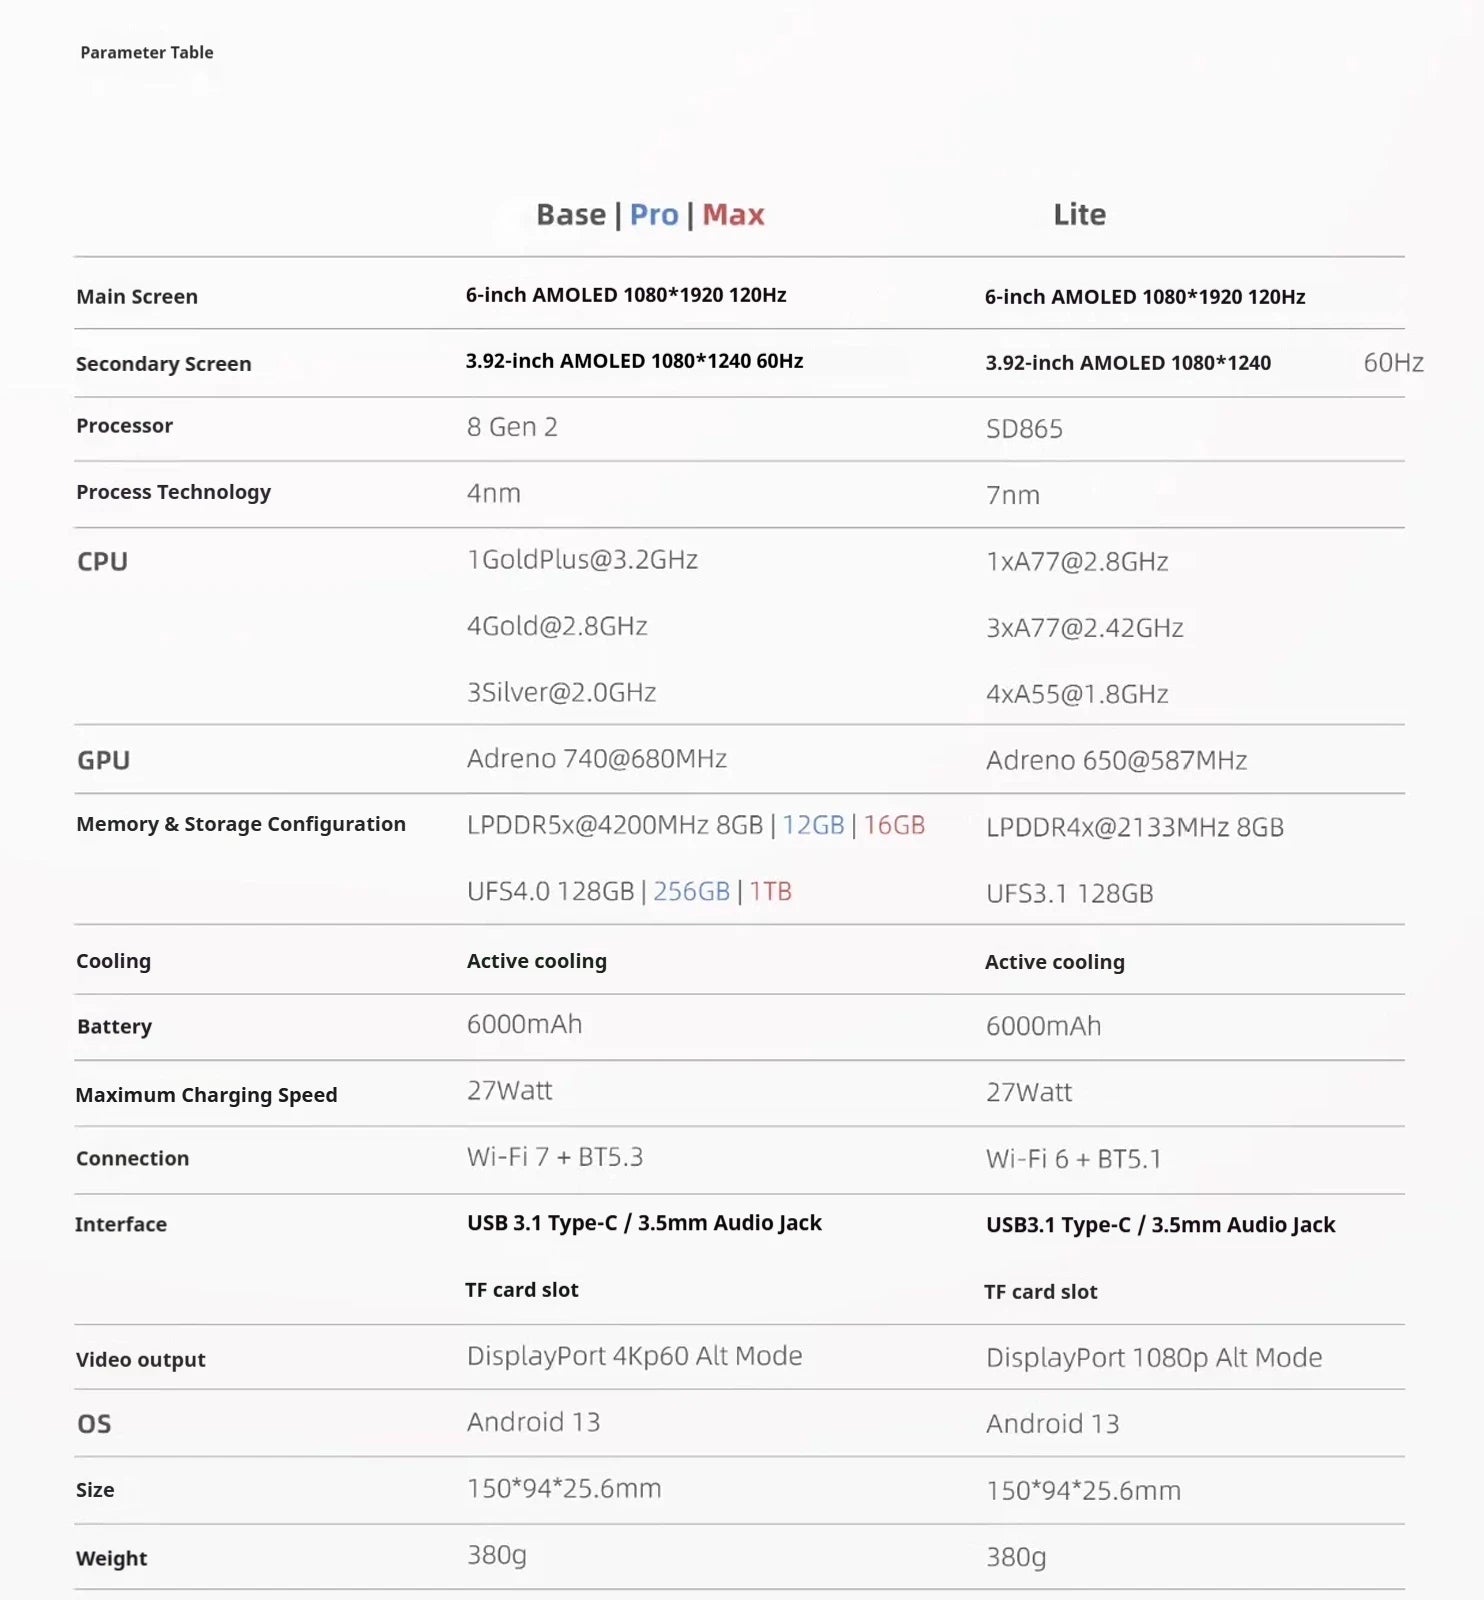This screenshot has height=1600, width=1484.
Task: Click the red 16GB memory option
Action: coord(894,825)
